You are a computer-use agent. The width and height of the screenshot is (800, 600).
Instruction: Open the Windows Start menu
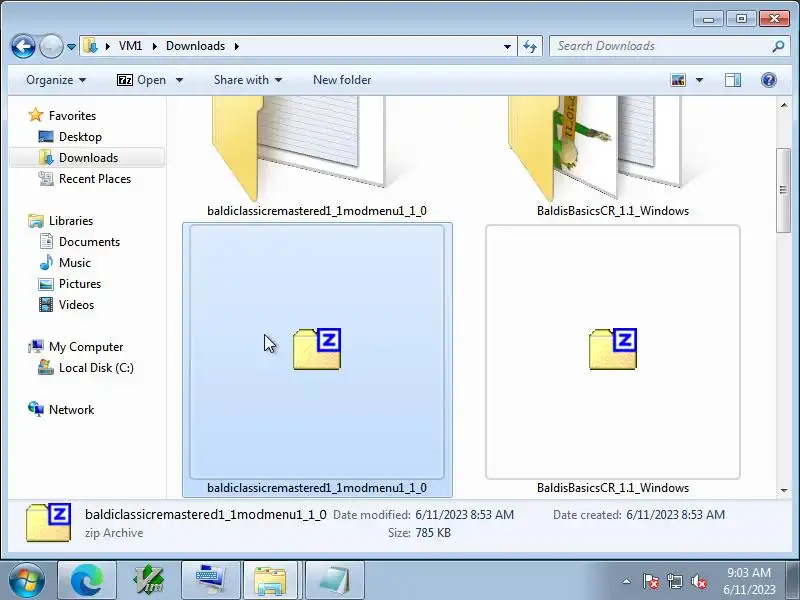[x=27, y=580]
